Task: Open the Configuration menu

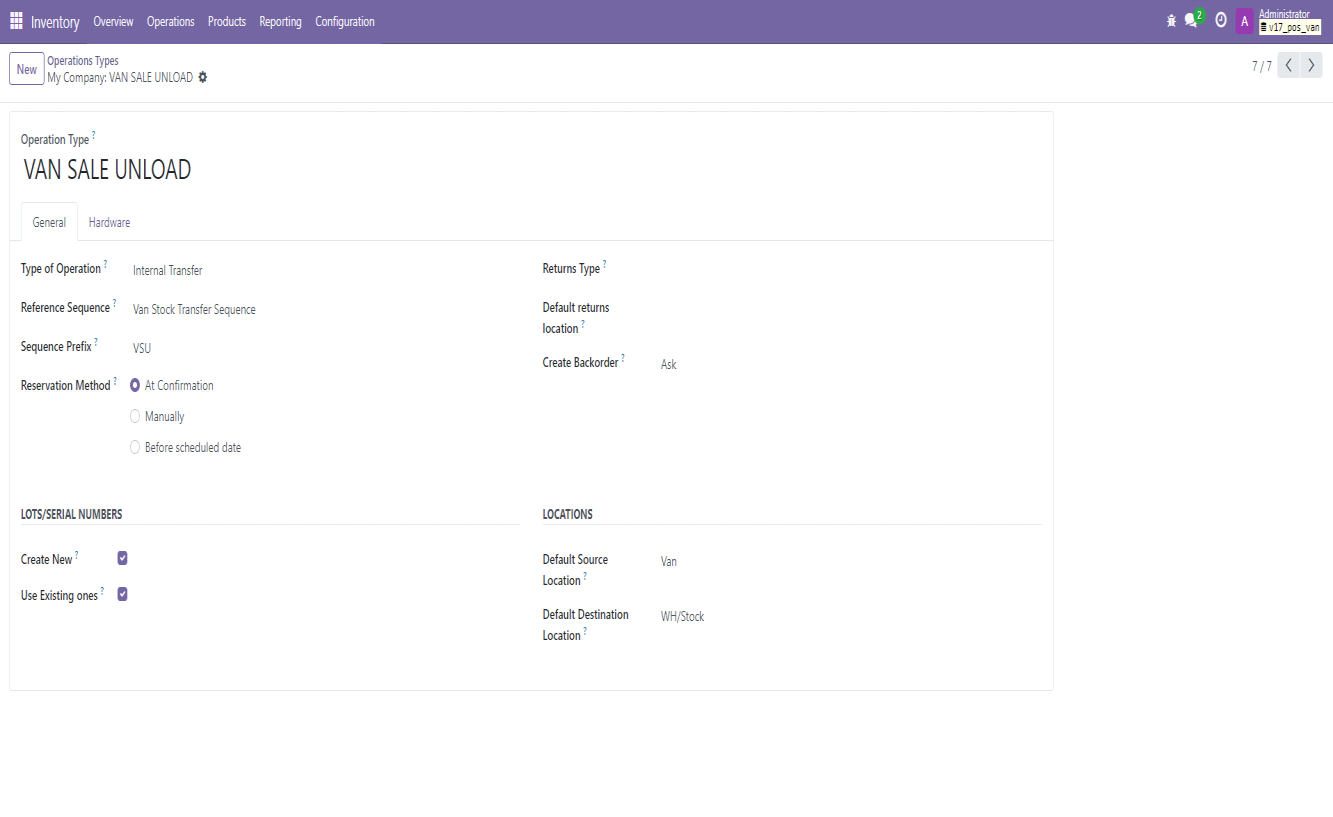Action: (x=345, y=21)
